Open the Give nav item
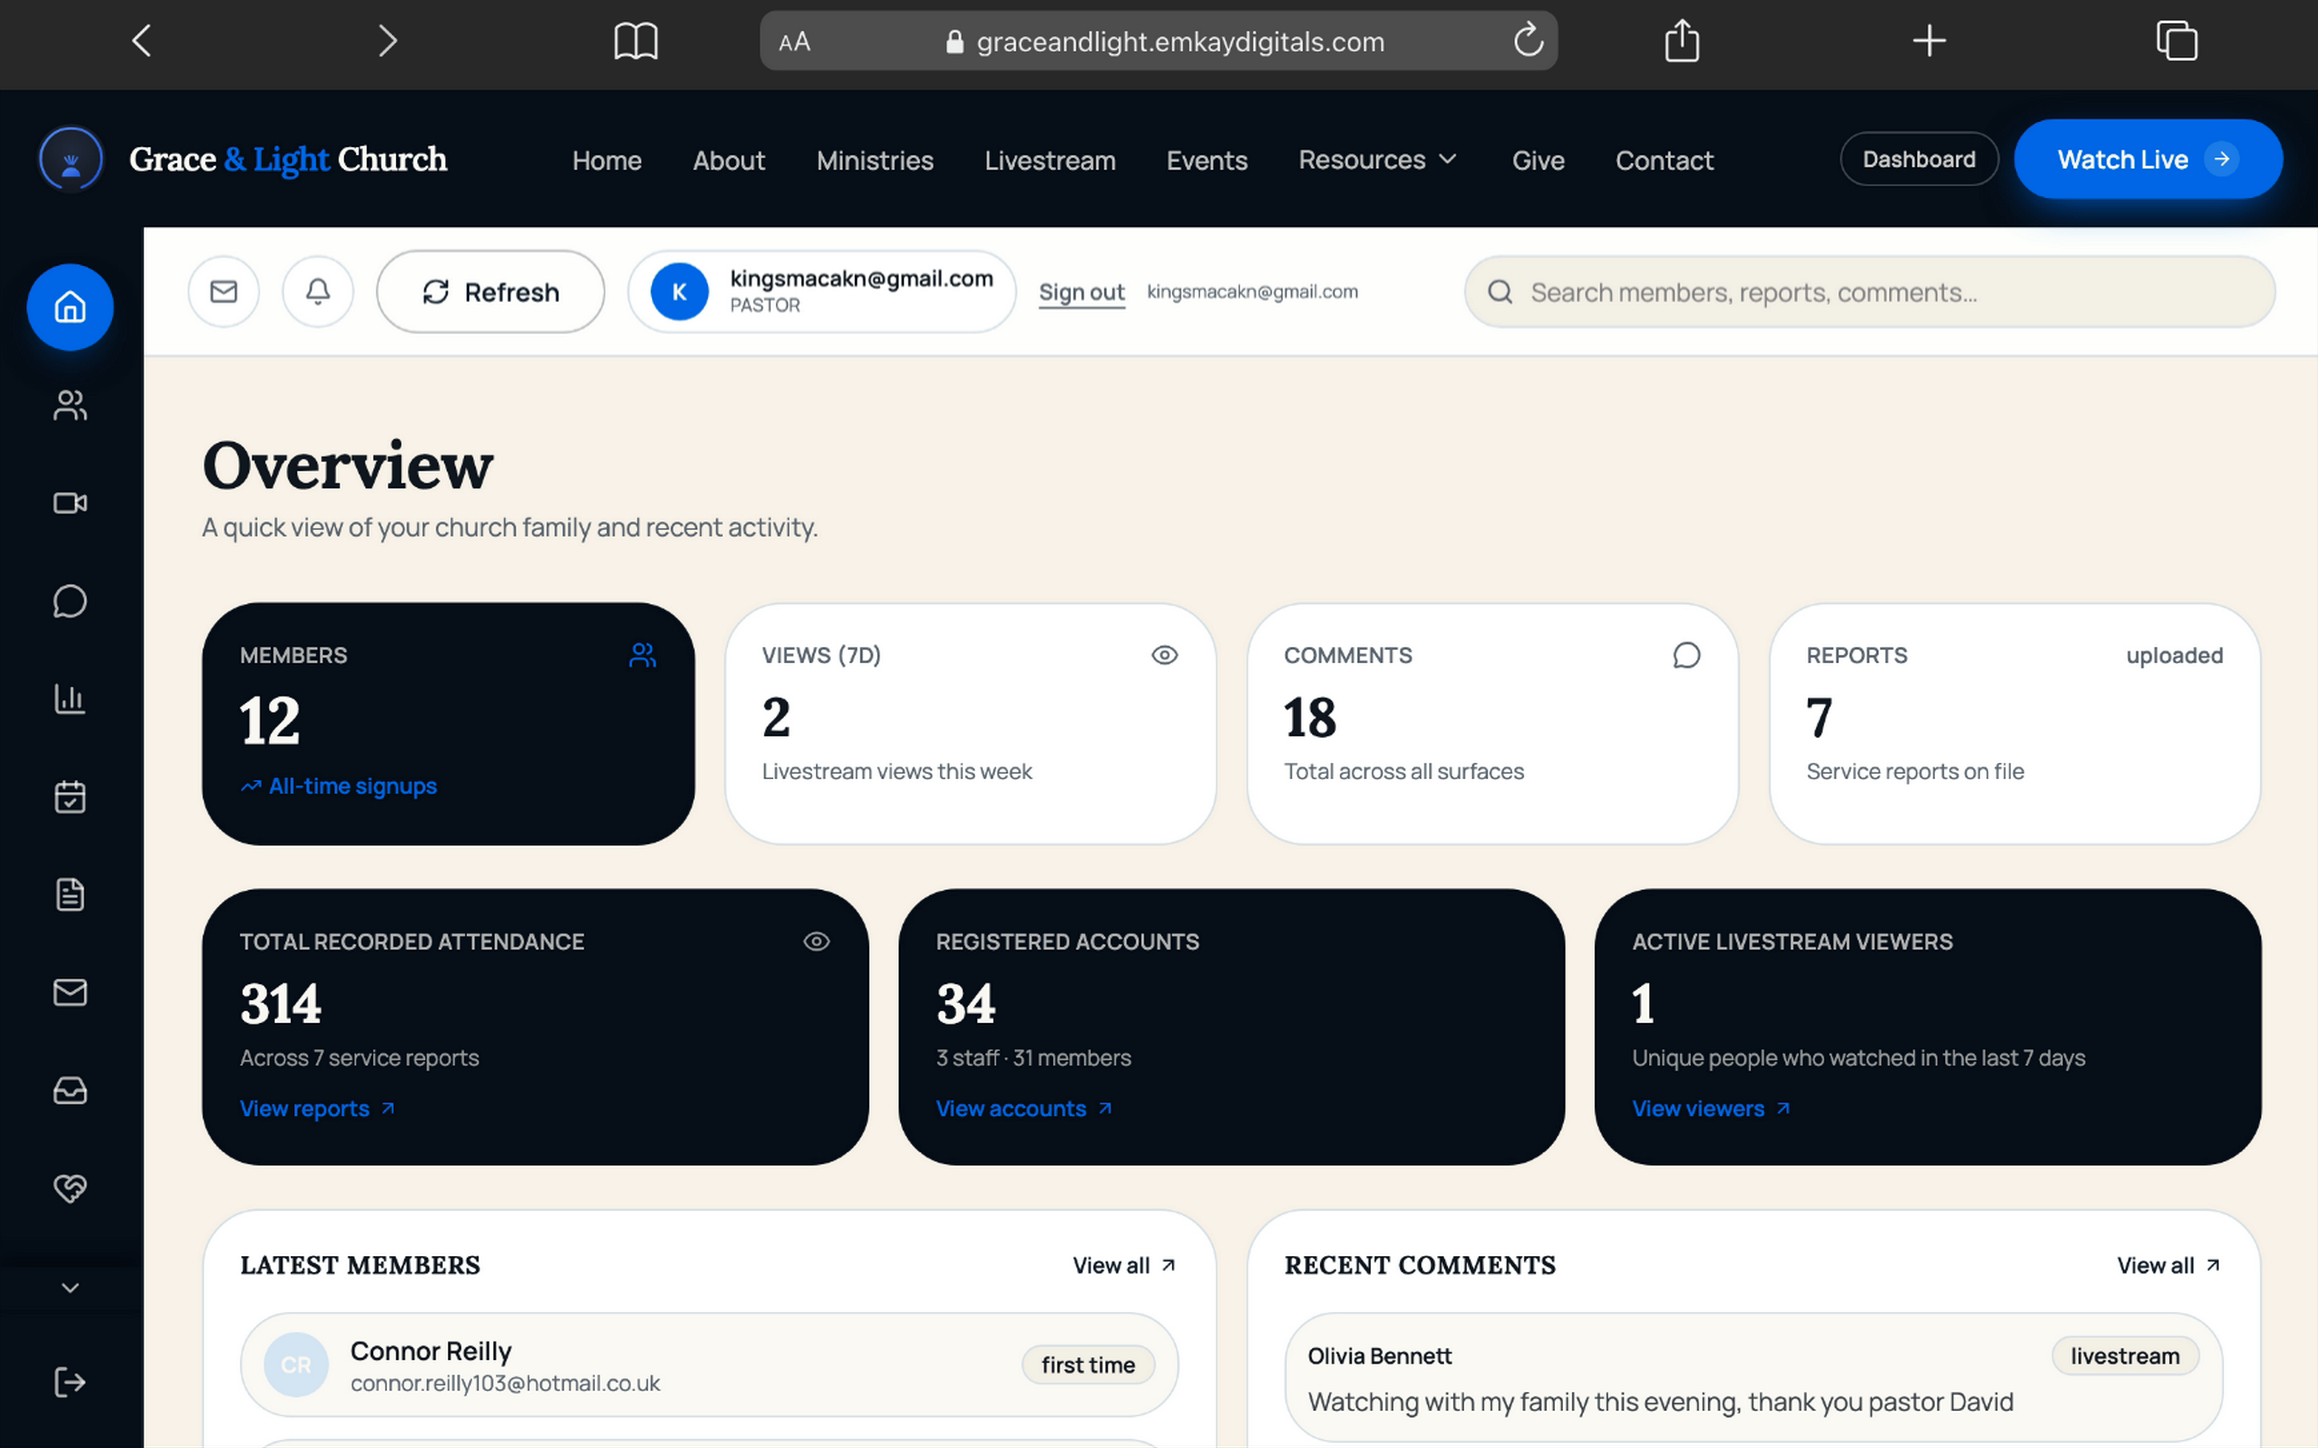 tap(1538, 160)
